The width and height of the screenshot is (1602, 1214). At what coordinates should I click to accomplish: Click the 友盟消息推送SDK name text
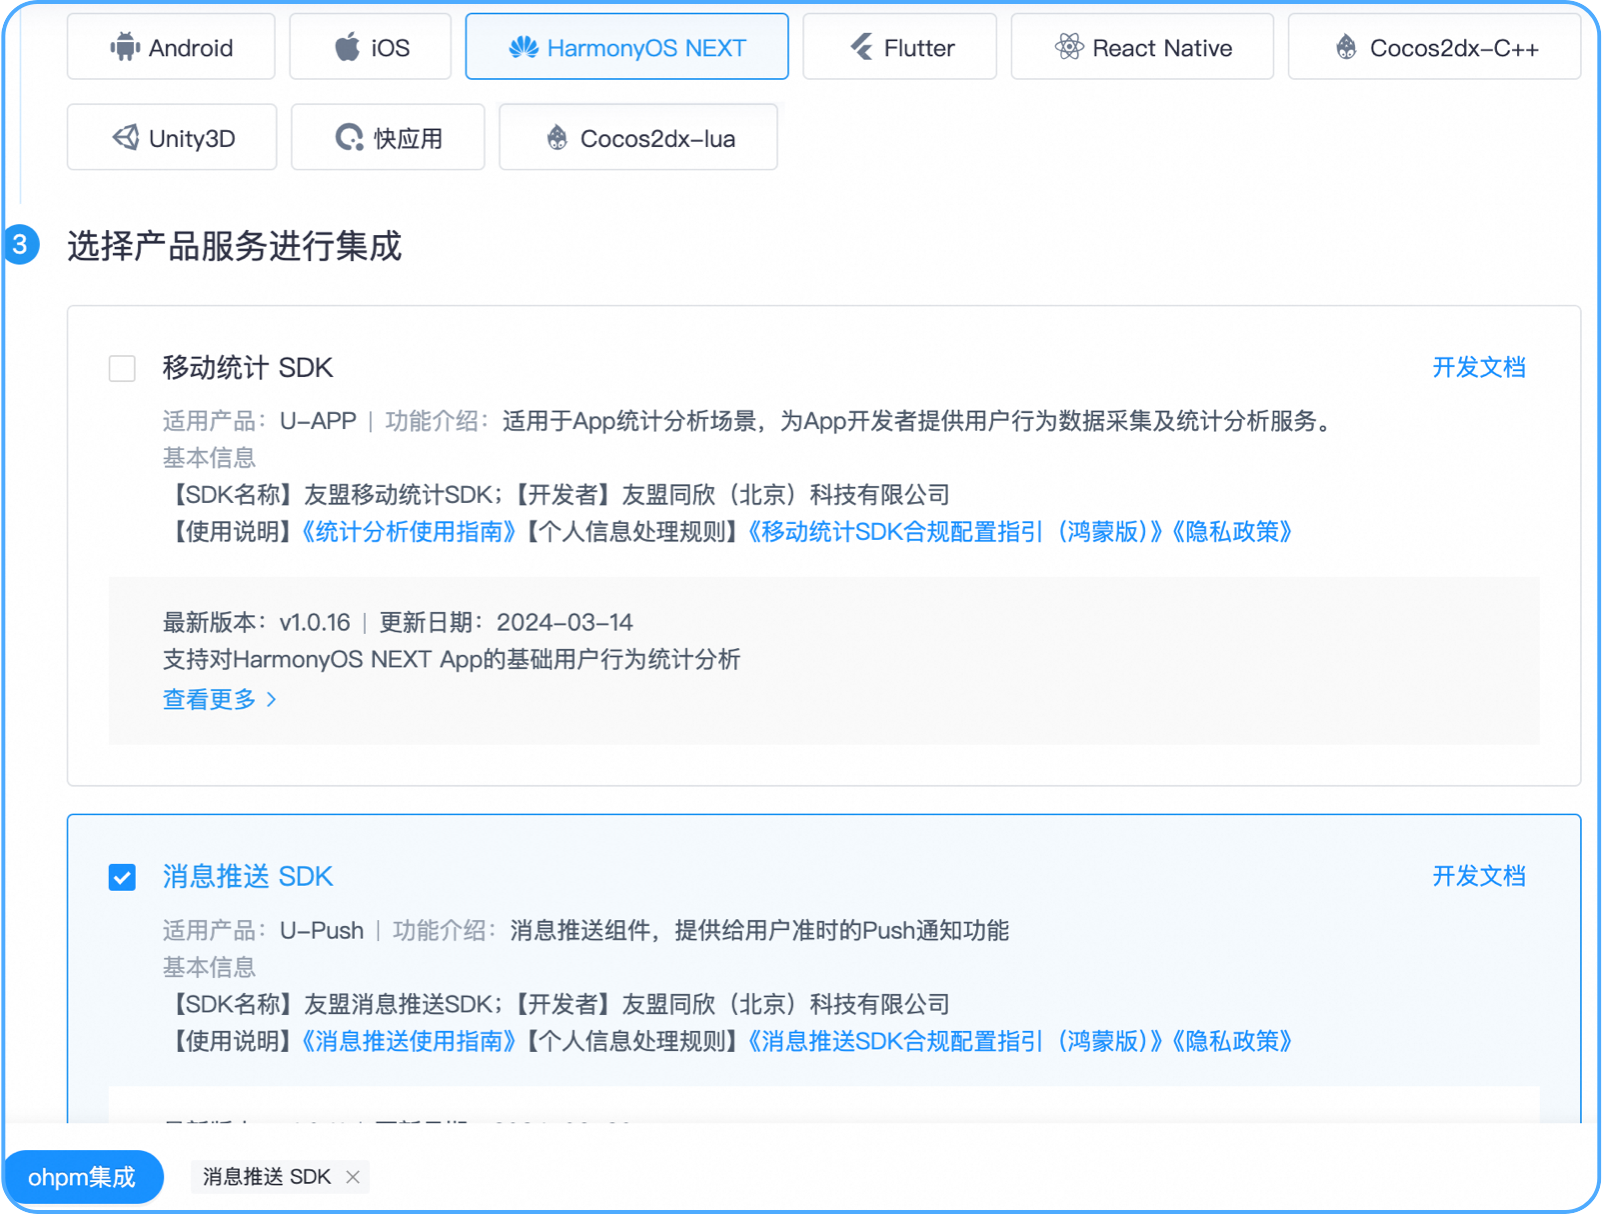[x=397, y=1005]
